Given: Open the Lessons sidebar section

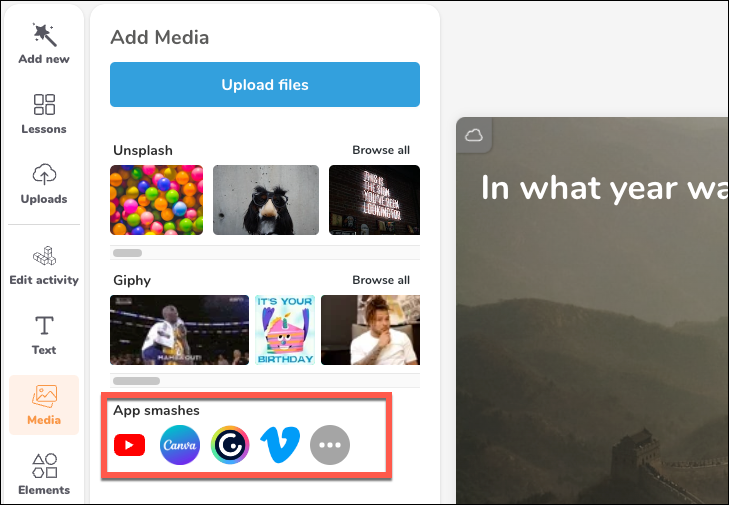Looking at the screenshot, I should pyautogui.click(x=44, y=114).
